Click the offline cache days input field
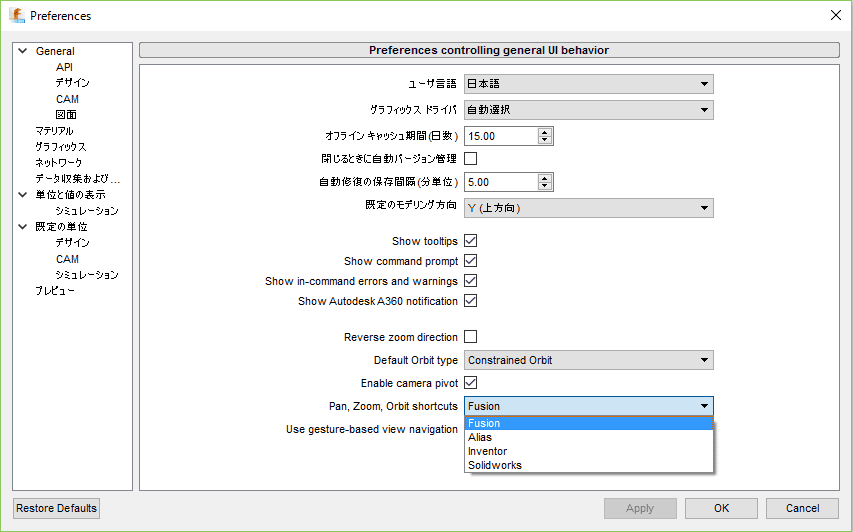 (501, 136)
